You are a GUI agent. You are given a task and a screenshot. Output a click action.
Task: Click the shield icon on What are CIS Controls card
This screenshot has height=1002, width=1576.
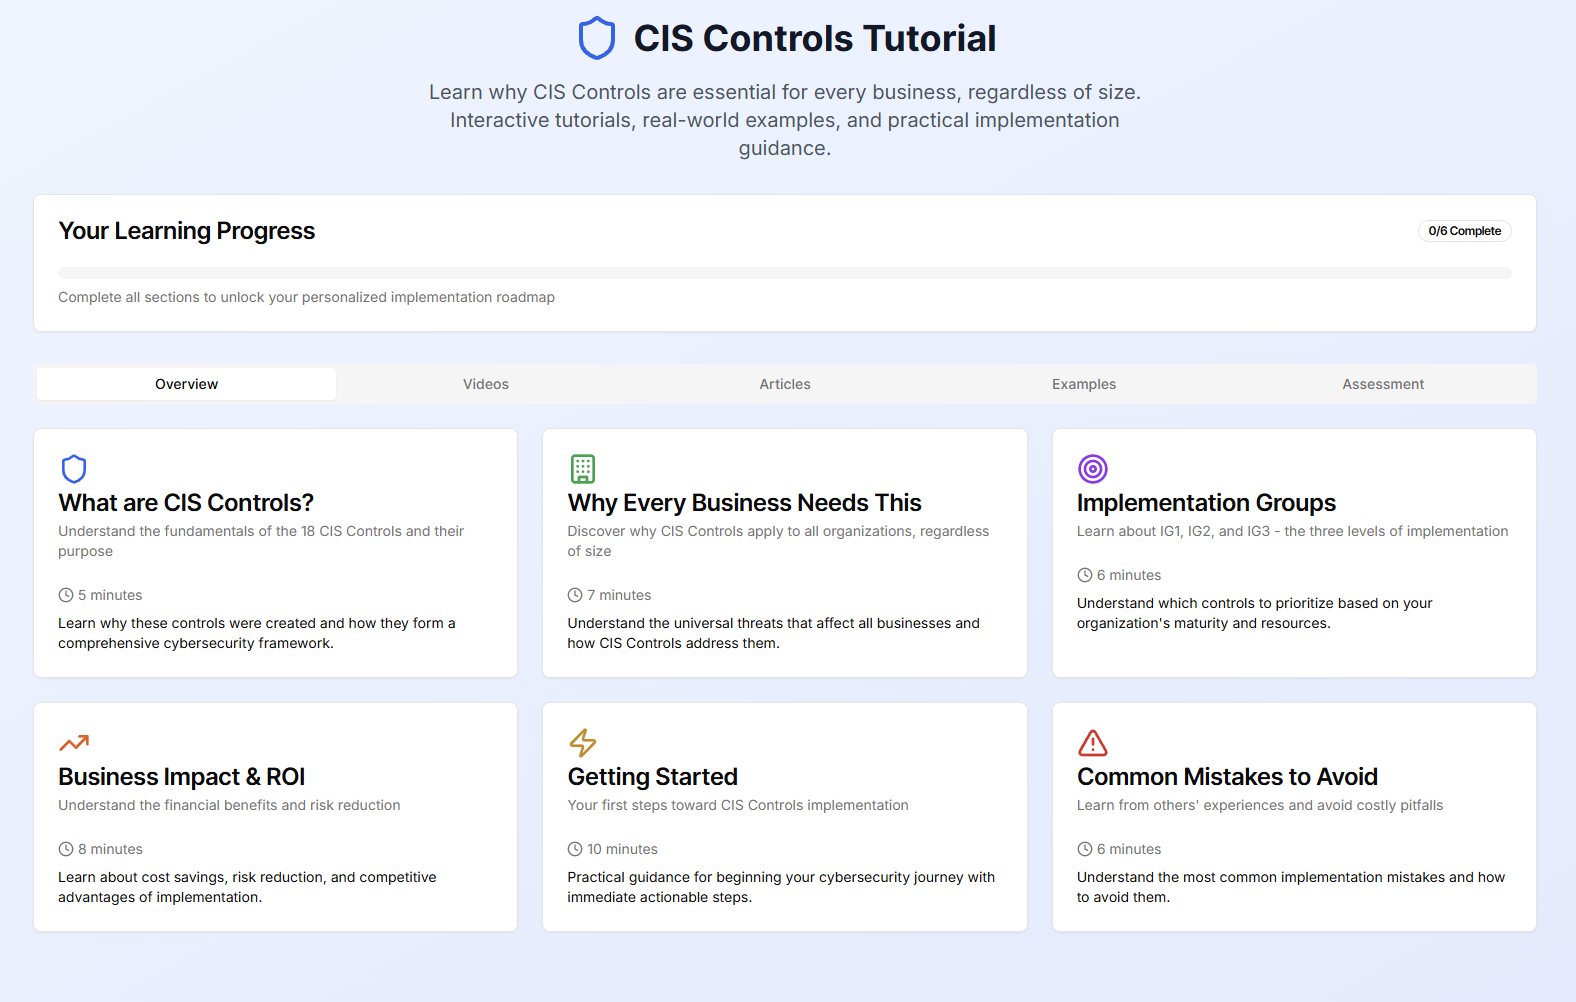click(74, 469)
